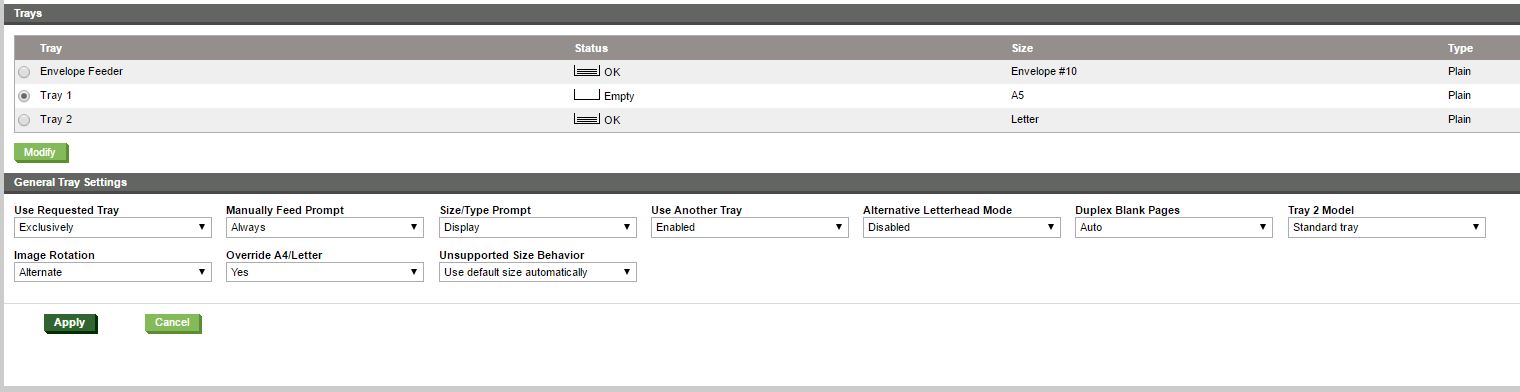Click the Modify button
The image size is (1520, 392).
41,153
